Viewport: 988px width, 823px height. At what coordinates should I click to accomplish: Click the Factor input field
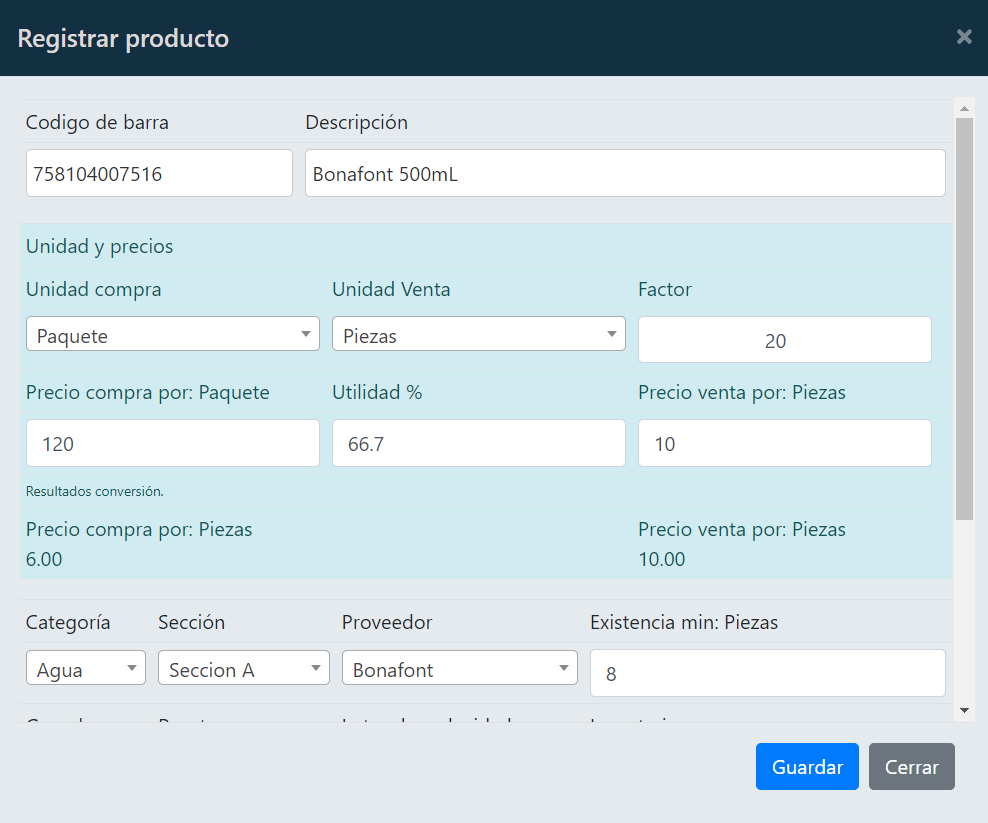click(784, 340)
